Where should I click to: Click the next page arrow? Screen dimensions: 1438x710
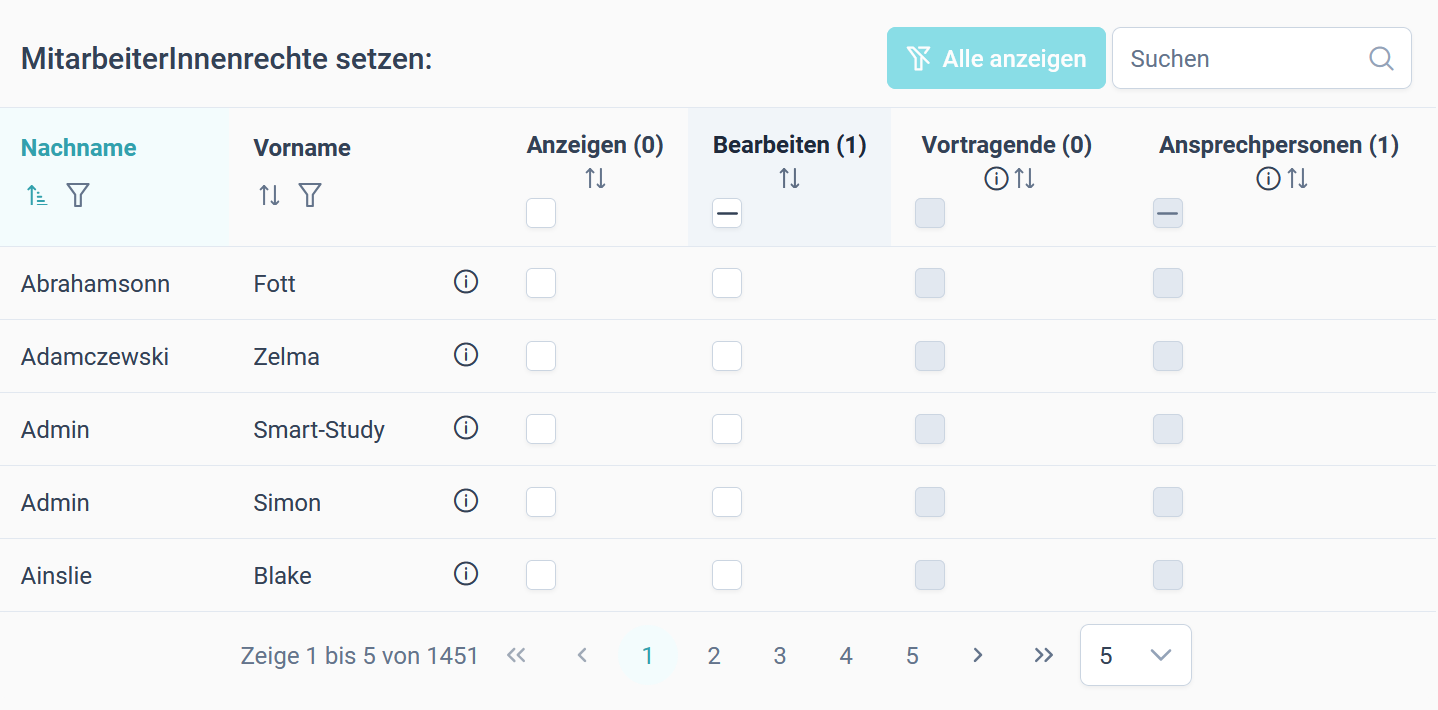978,655
